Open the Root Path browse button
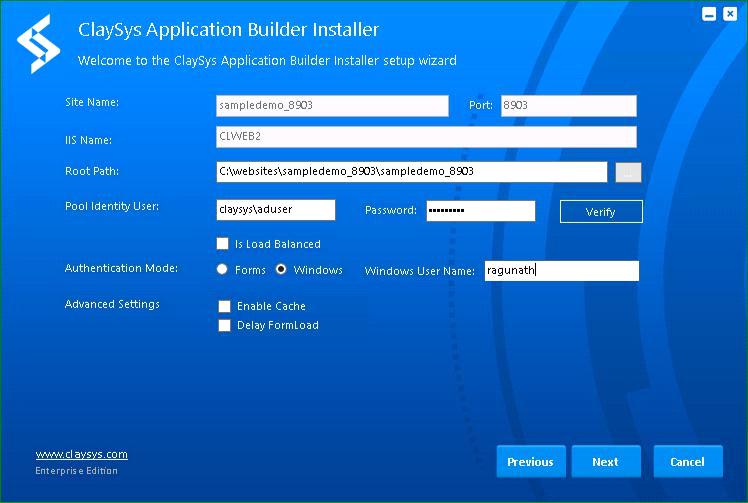 [x=628, y=172]
